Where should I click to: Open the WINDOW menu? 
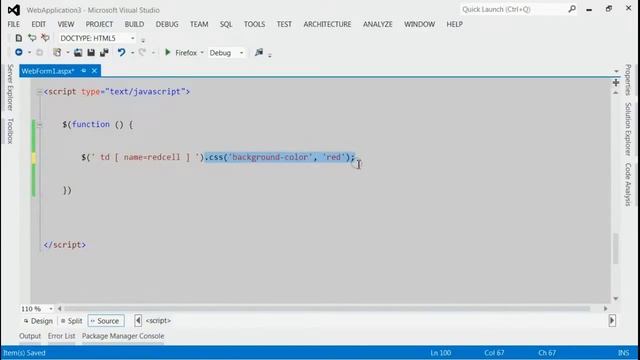tap(419, 24)
